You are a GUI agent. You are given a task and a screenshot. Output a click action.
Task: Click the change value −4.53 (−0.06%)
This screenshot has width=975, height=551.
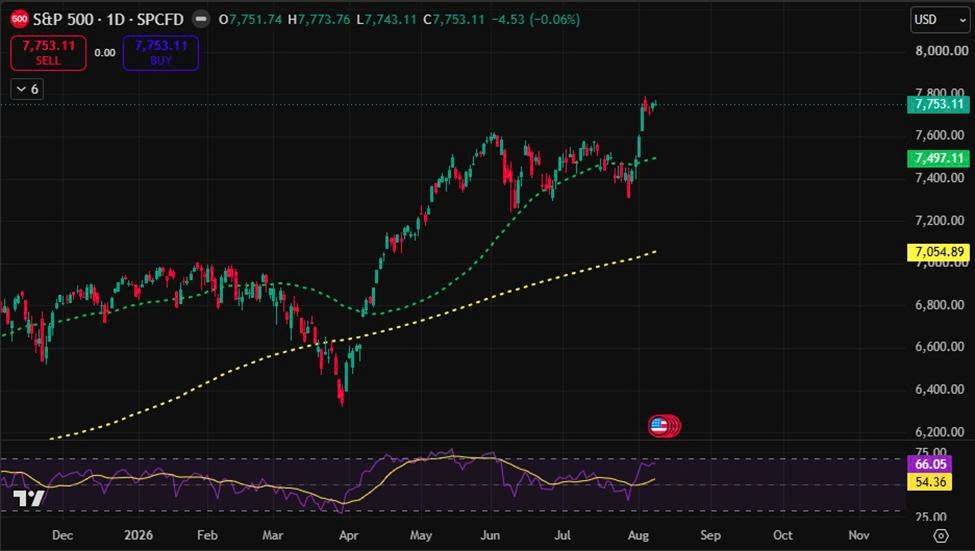coord(535,19)
